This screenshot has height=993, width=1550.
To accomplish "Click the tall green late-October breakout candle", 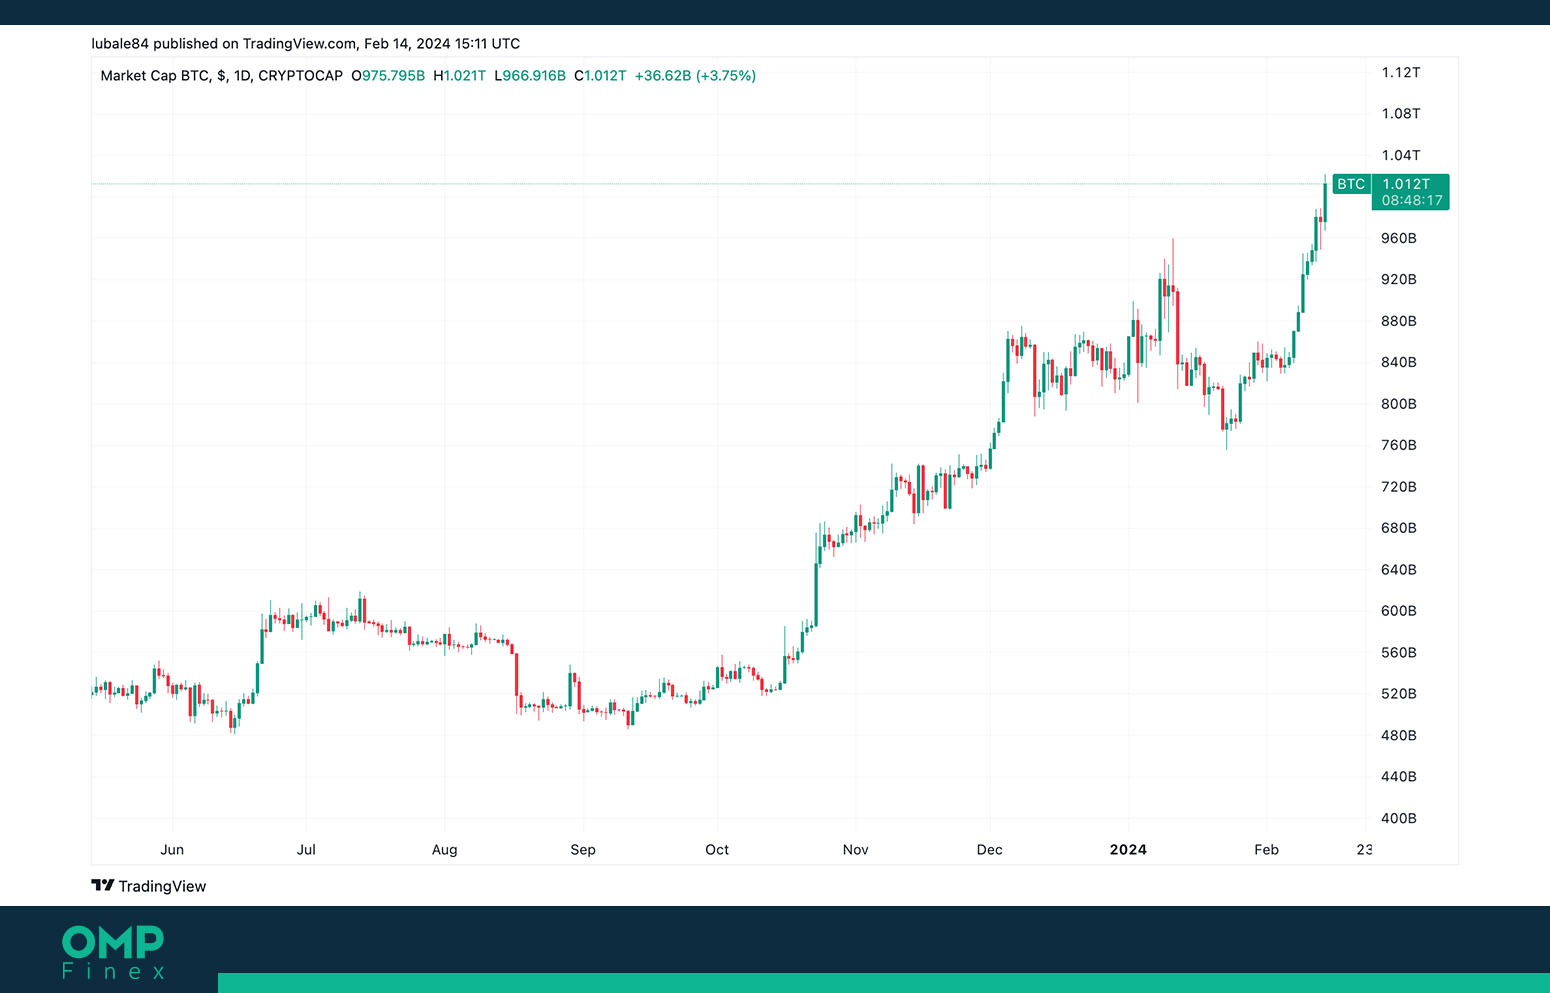I will (x=816, y=595).
